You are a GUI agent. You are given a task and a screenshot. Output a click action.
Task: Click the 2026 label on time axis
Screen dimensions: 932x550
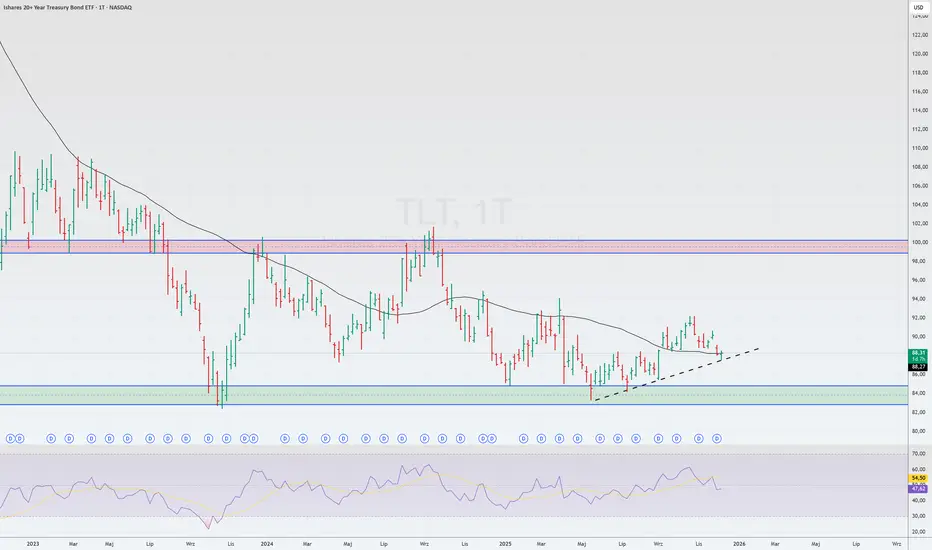(739, 543)
